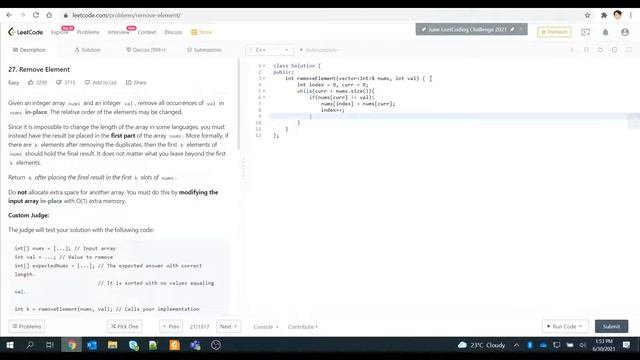Open Problems in the top navigation
The height and width of the screenshot is (360, 640).
88,32
